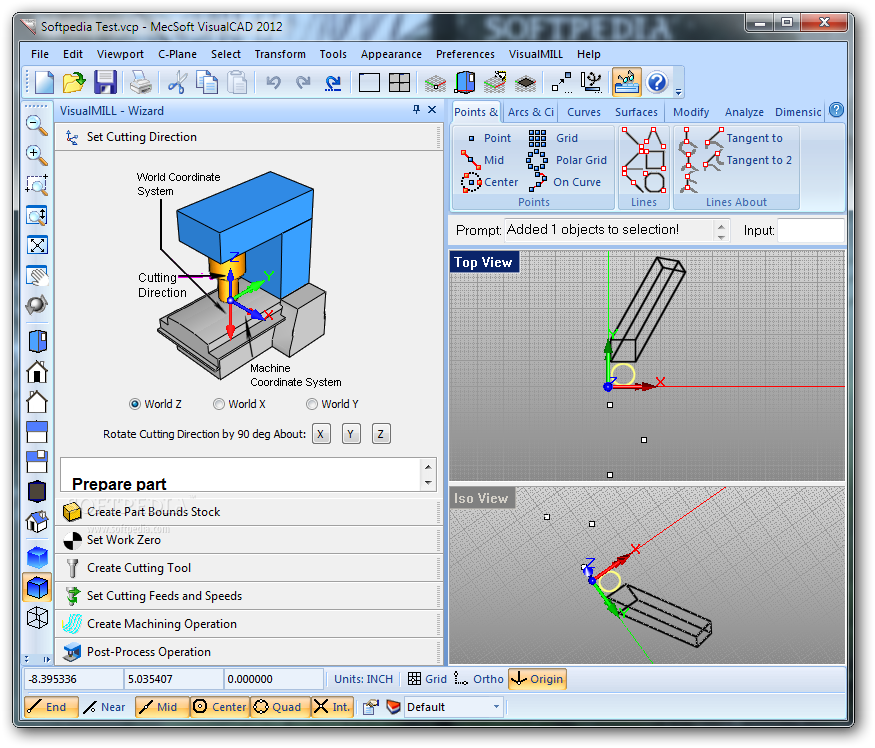Screen dimensions: 875x748
Task: Toggle the End object snap
Action: [x=51, y=707]
